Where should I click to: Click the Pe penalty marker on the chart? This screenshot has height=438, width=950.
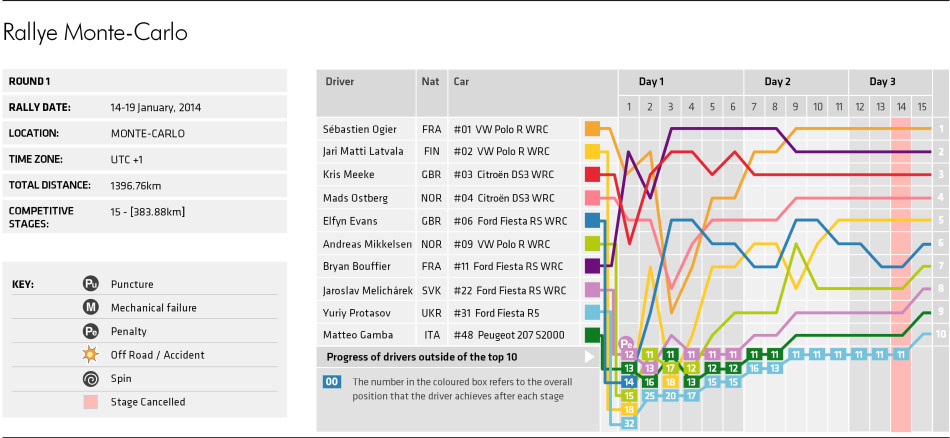pos(626,343)
